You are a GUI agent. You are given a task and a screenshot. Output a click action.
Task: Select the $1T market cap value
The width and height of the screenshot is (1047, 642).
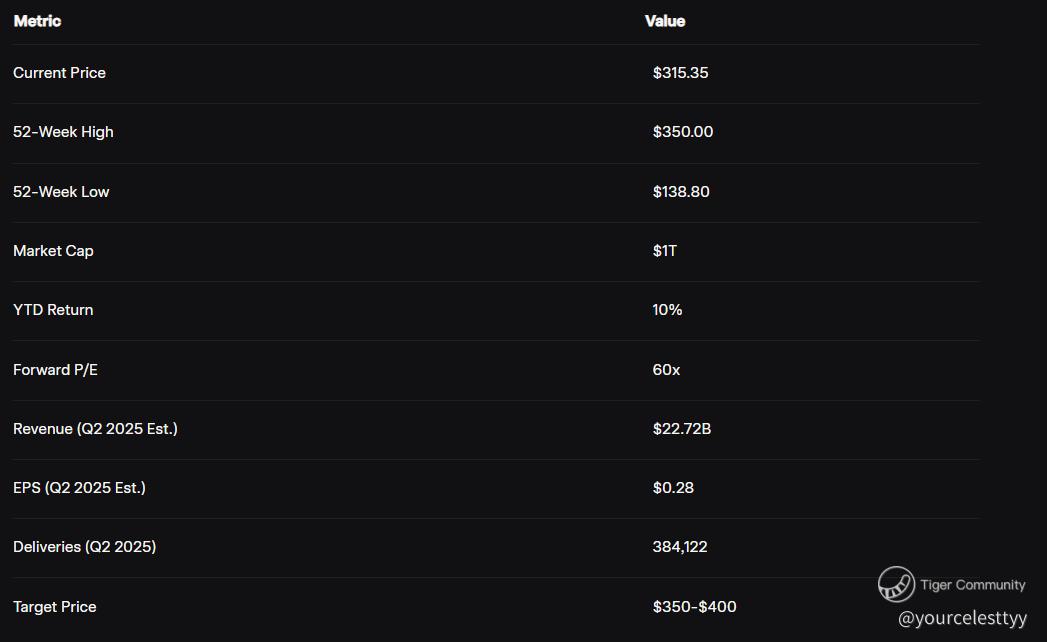665,251
